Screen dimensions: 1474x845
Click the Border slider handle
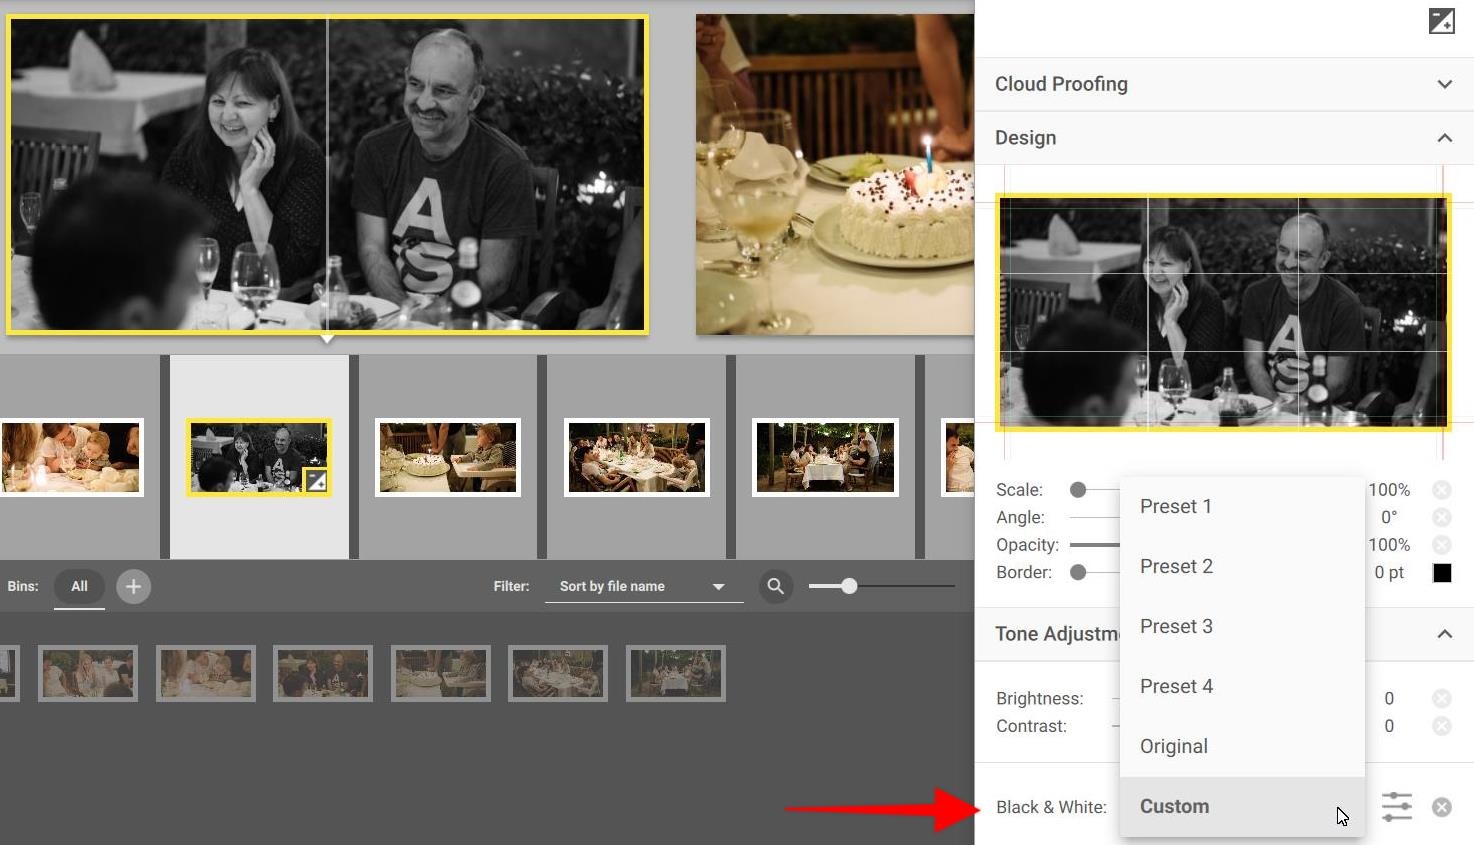point(1077,573)
